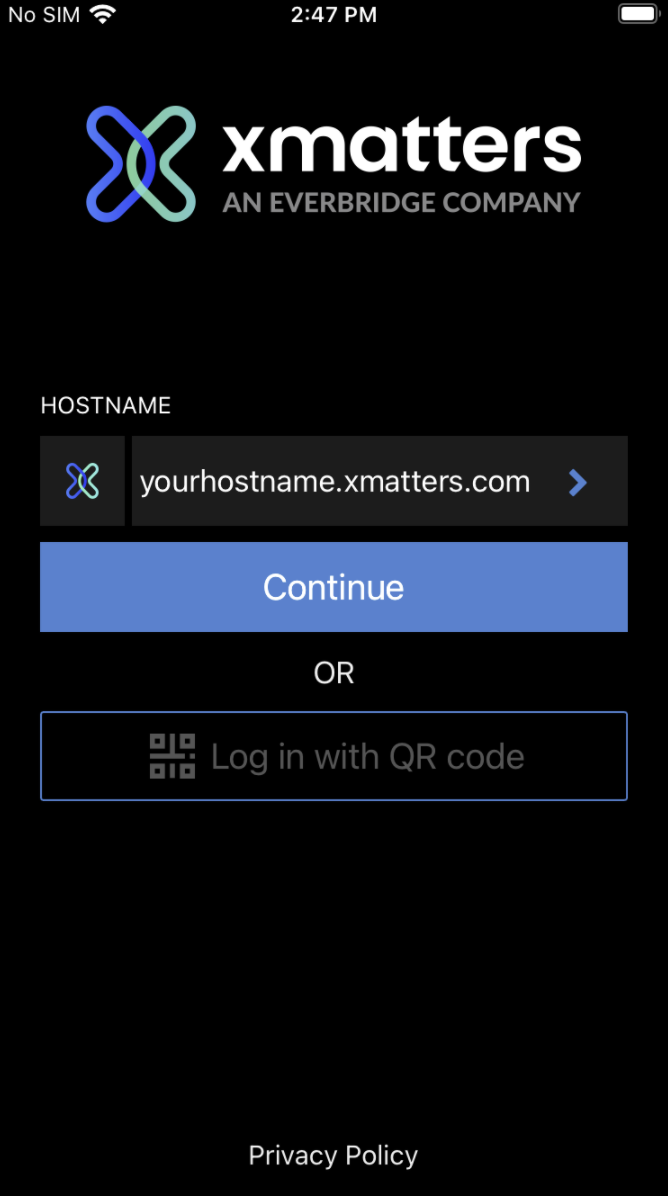668x1196 pixels.
Task: Open the Privacy Policy link
Action: [333, 1155]
